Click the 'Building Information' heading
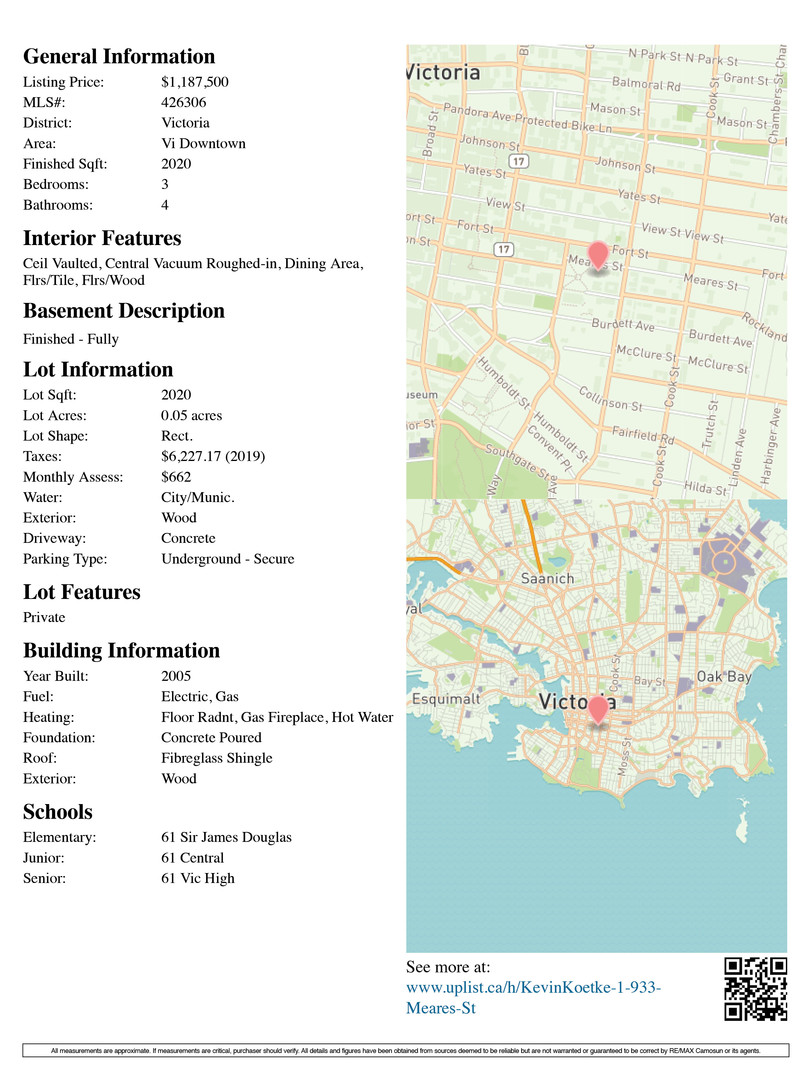 121,651
